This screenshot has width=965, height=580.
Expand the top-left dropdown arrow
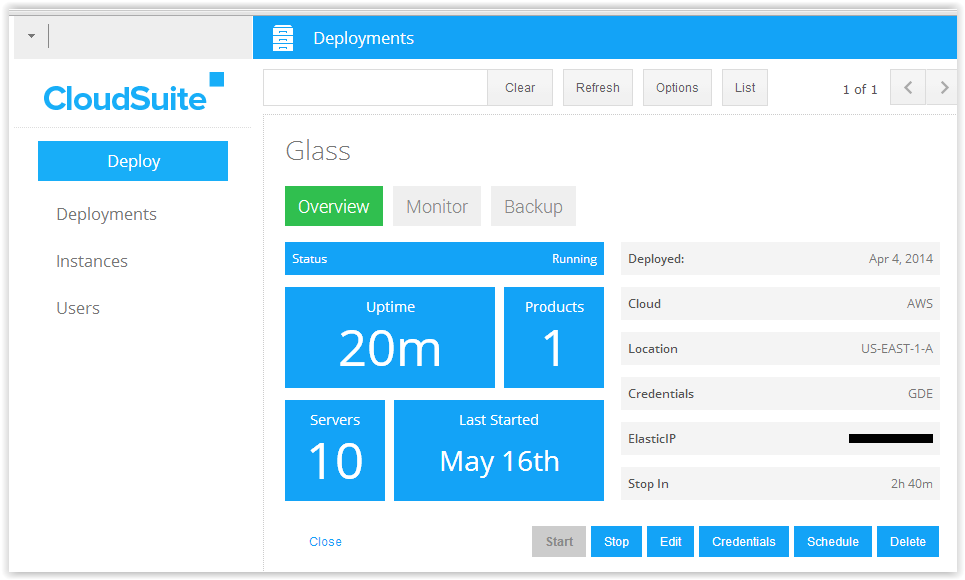tap(31, 36)
